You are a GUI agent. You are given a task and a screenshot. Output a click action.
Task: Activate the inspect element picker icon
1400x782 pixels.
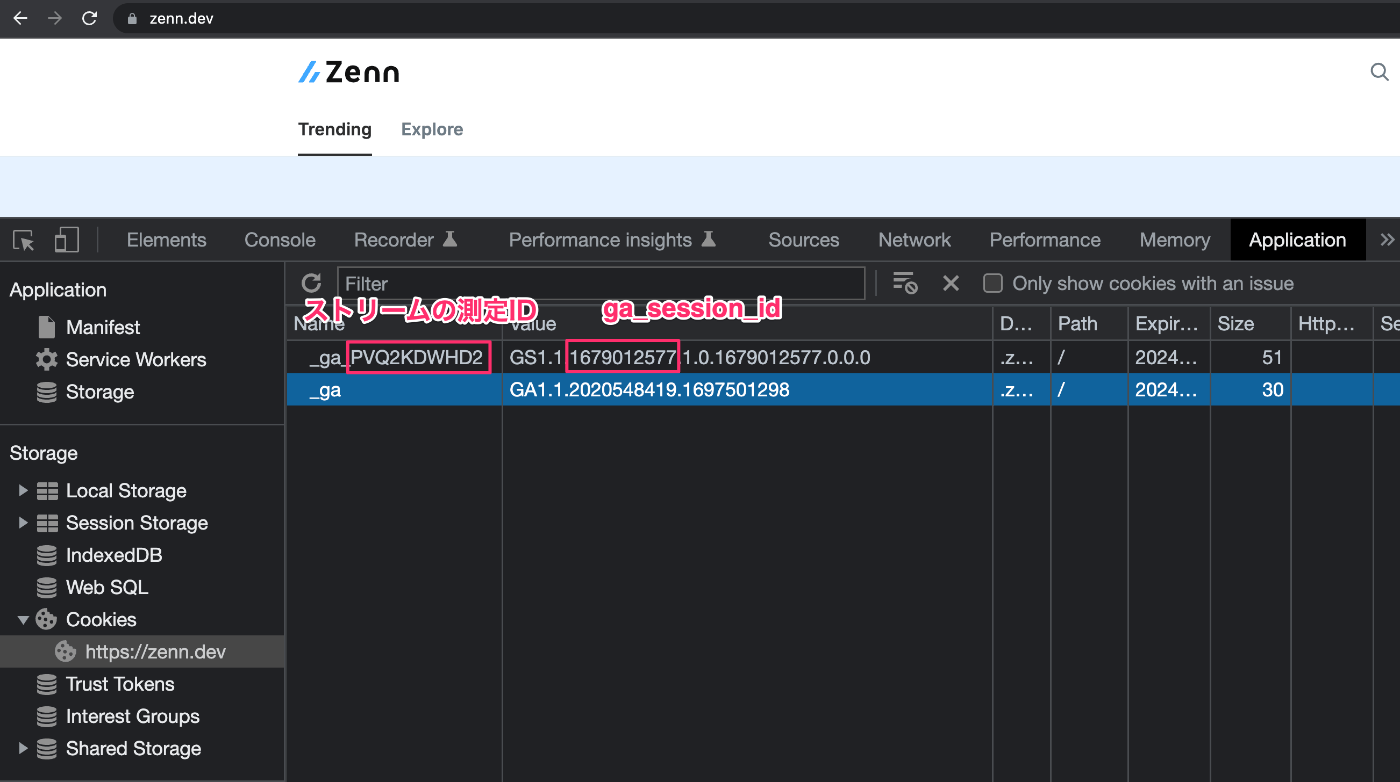(x=24, y=240)
